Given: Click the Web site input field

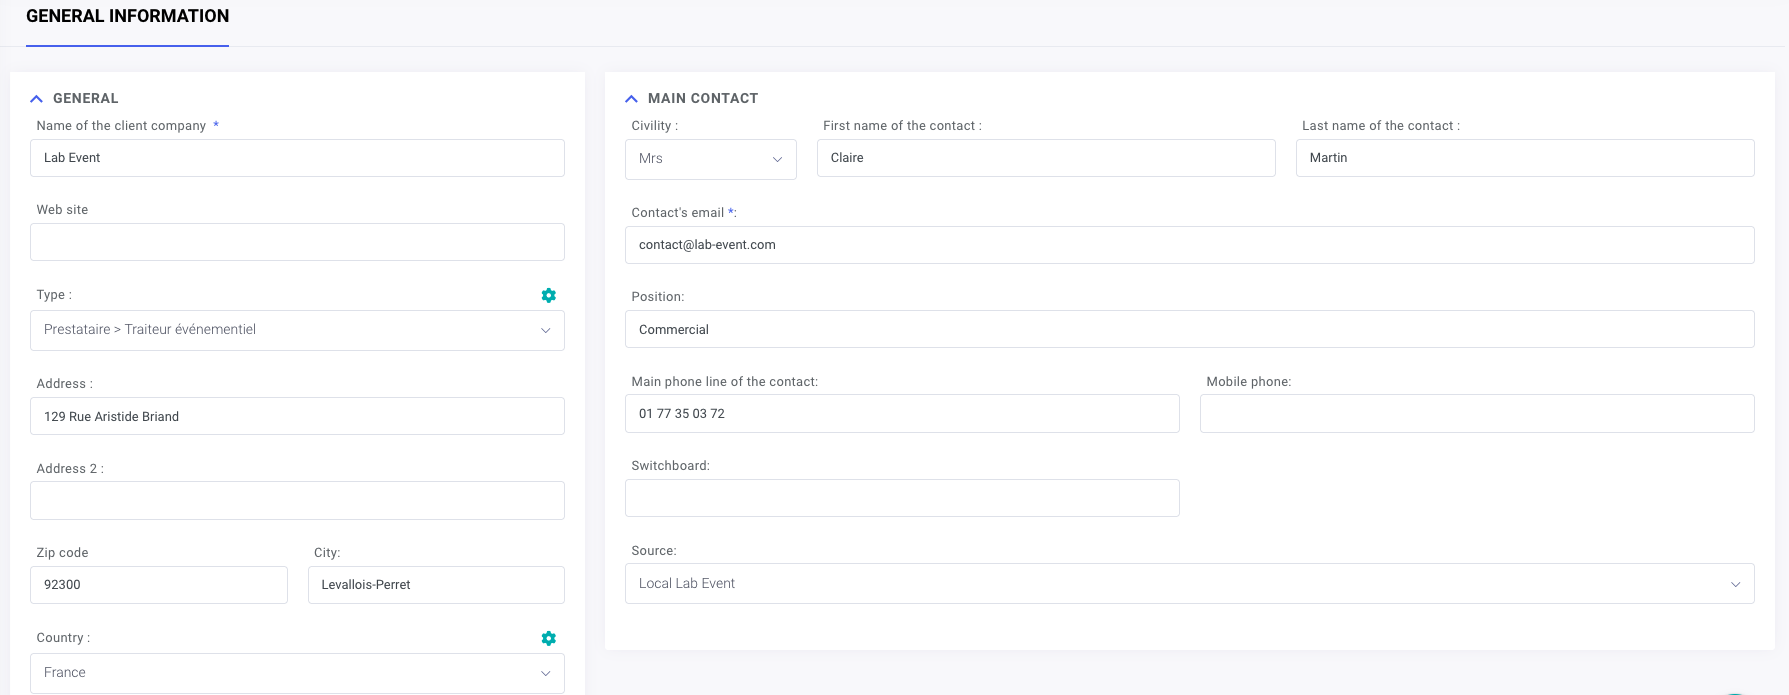Looking at the screenshot, I should click(297, 242).
